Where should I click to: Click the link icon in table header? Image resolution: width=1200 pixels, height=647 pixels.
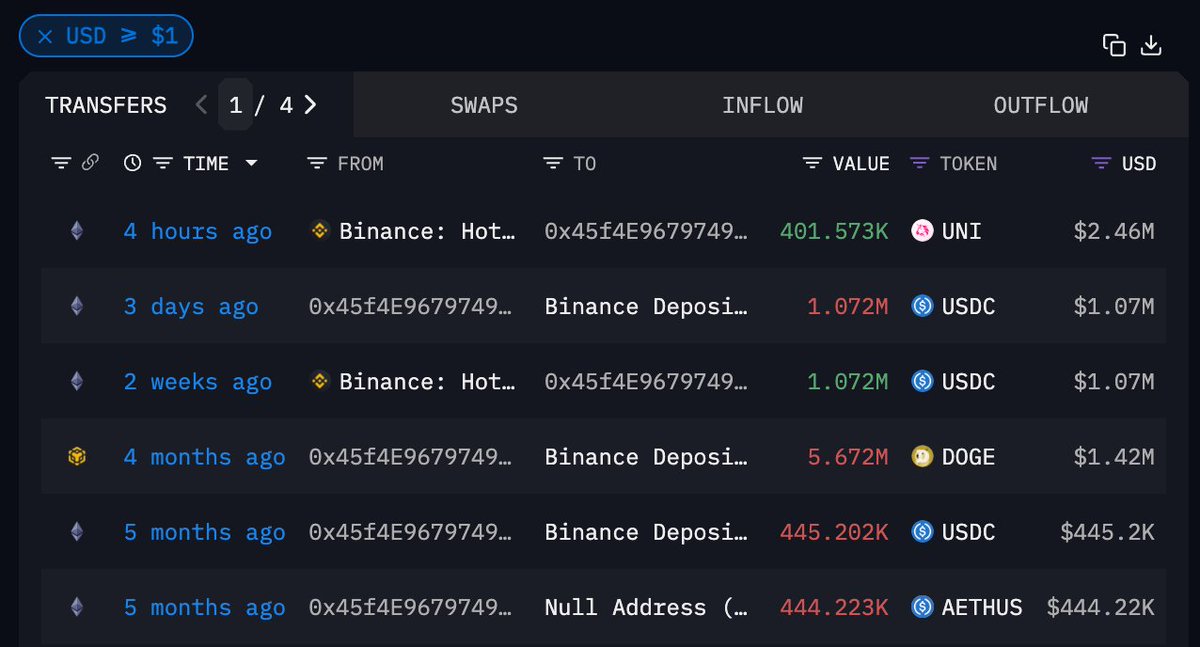(90, 163)
